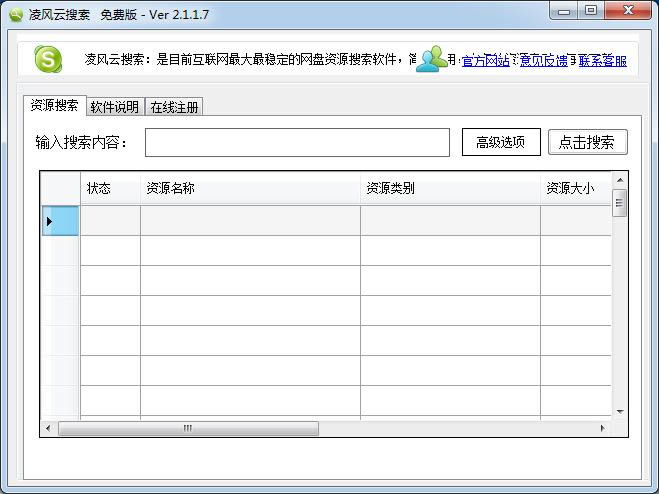Click the horizontal scrollbar thumb
The height and width of the screenshot is (494, 659).
tap(188, 428)
